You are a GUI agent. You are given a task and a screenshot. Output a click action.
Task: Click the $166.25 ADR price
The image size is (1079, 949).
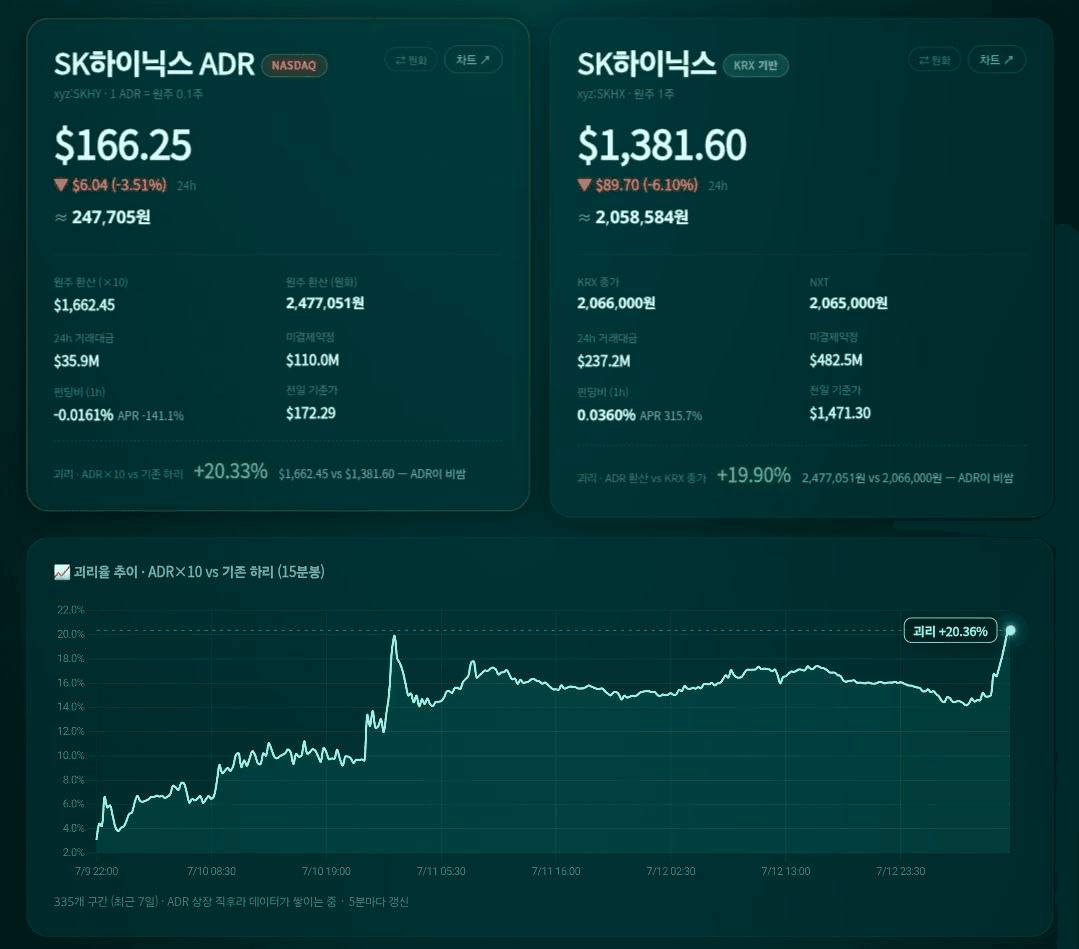point(123,145)
